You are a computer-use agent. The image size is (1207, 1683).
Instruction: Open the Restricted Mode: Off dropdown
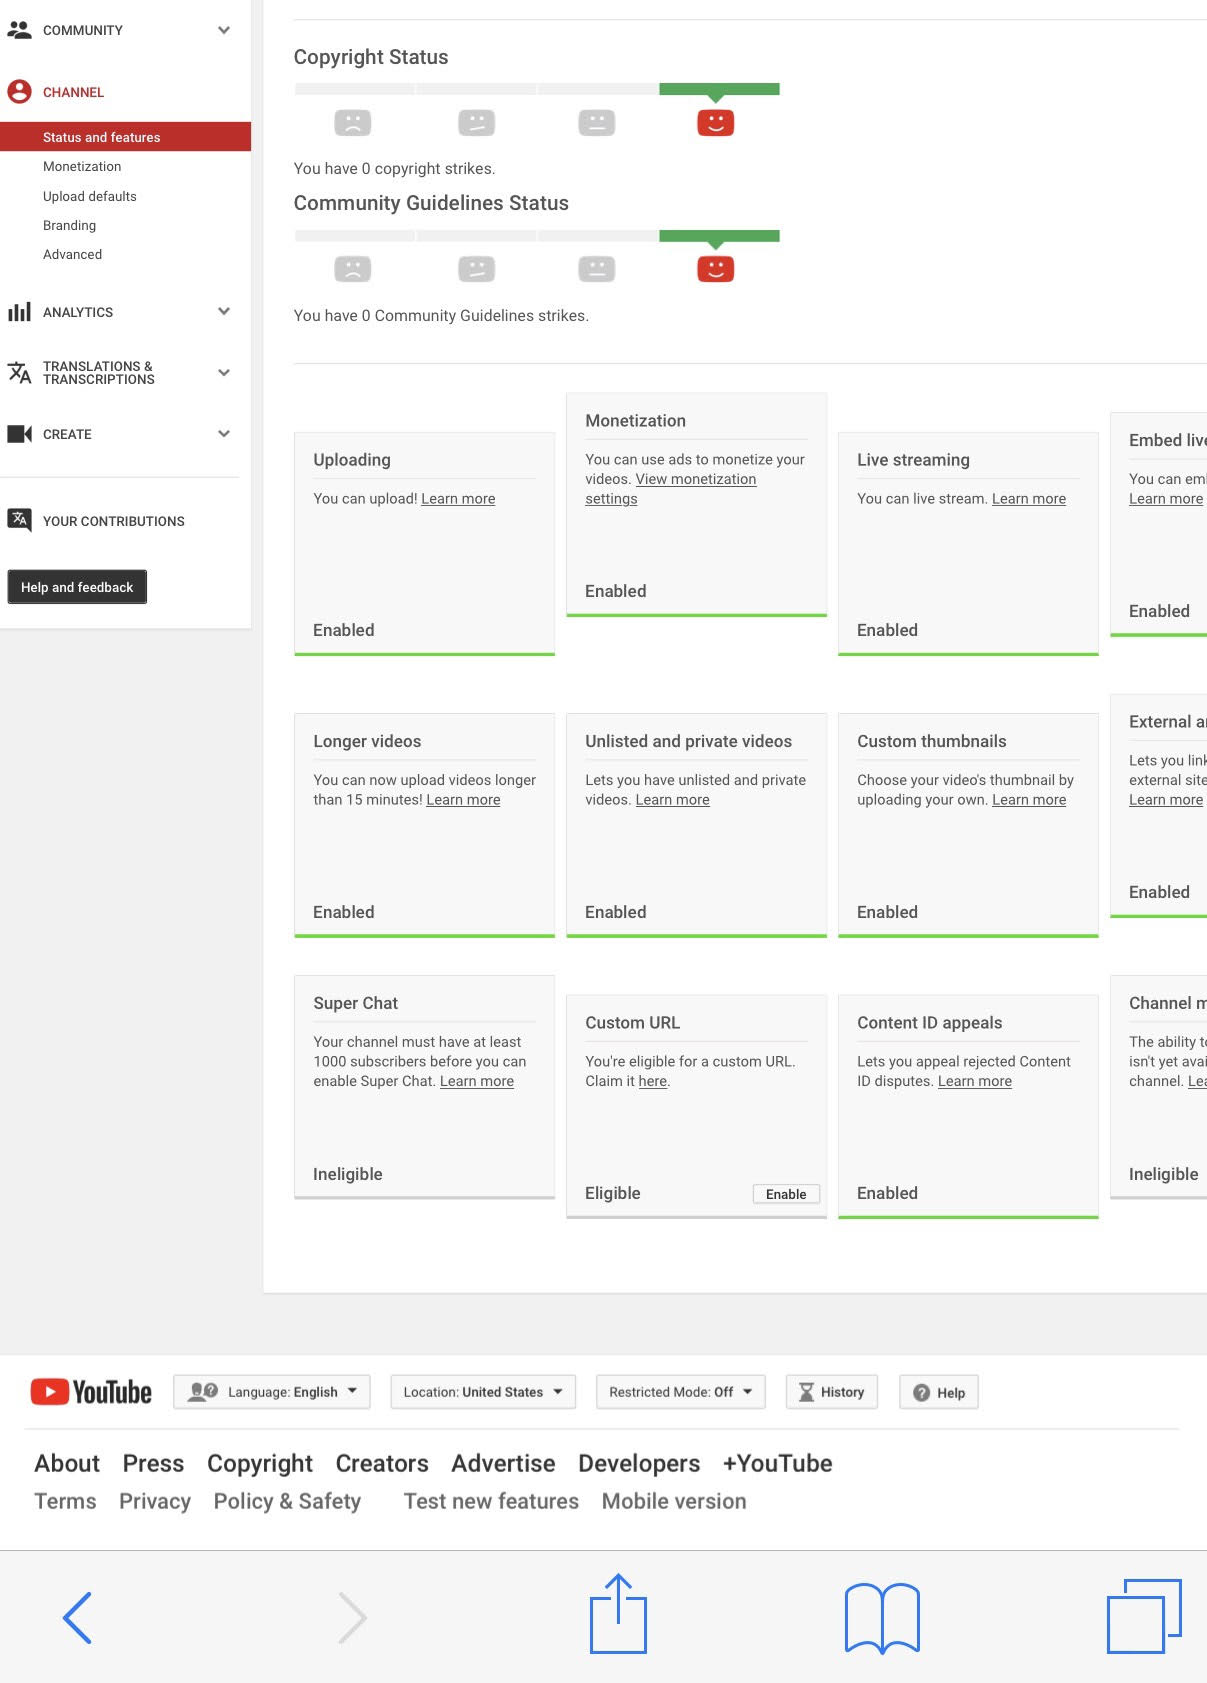coord(680,1392)
